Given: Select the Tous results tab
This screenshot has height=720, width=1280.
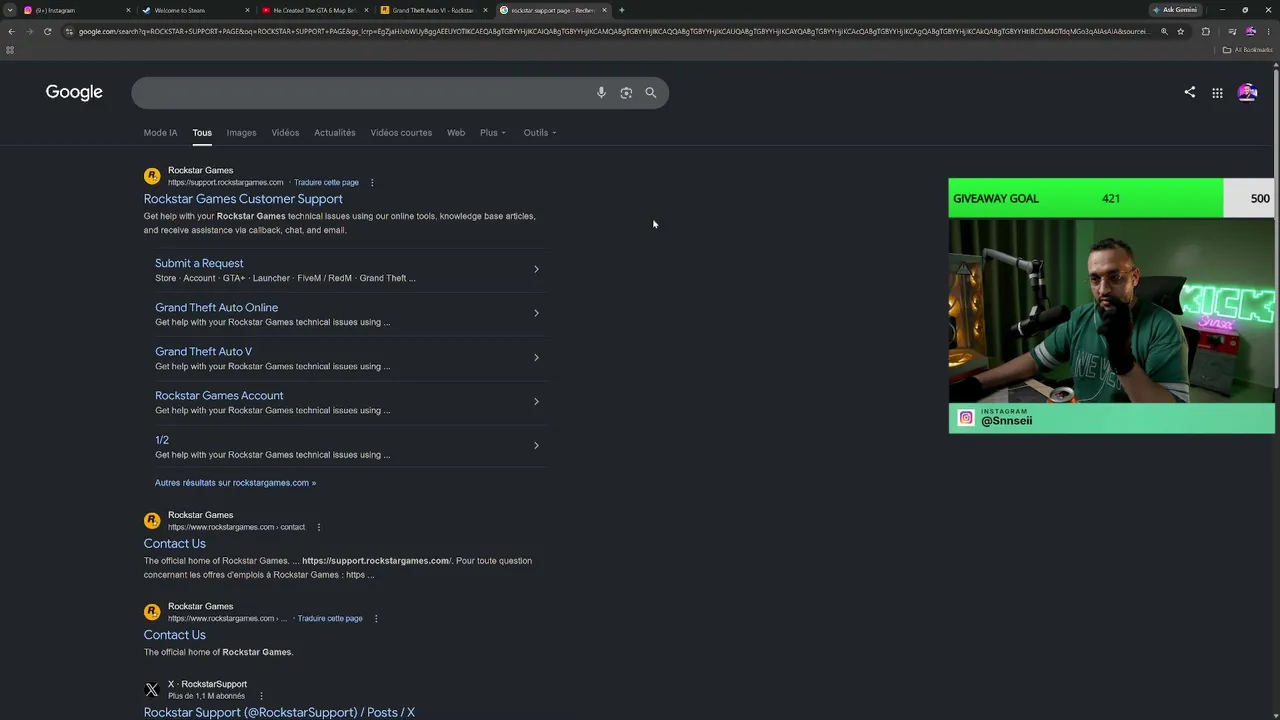Looking at the screenshot, I should [202, 133].
